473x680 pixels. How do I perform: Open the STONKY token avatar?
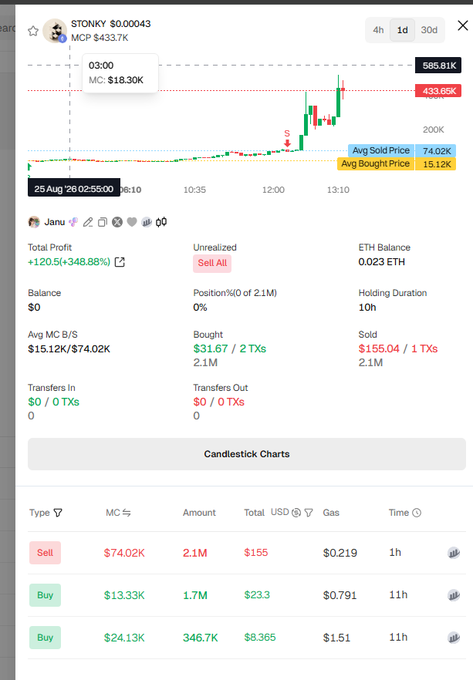(x=55, y=31)
